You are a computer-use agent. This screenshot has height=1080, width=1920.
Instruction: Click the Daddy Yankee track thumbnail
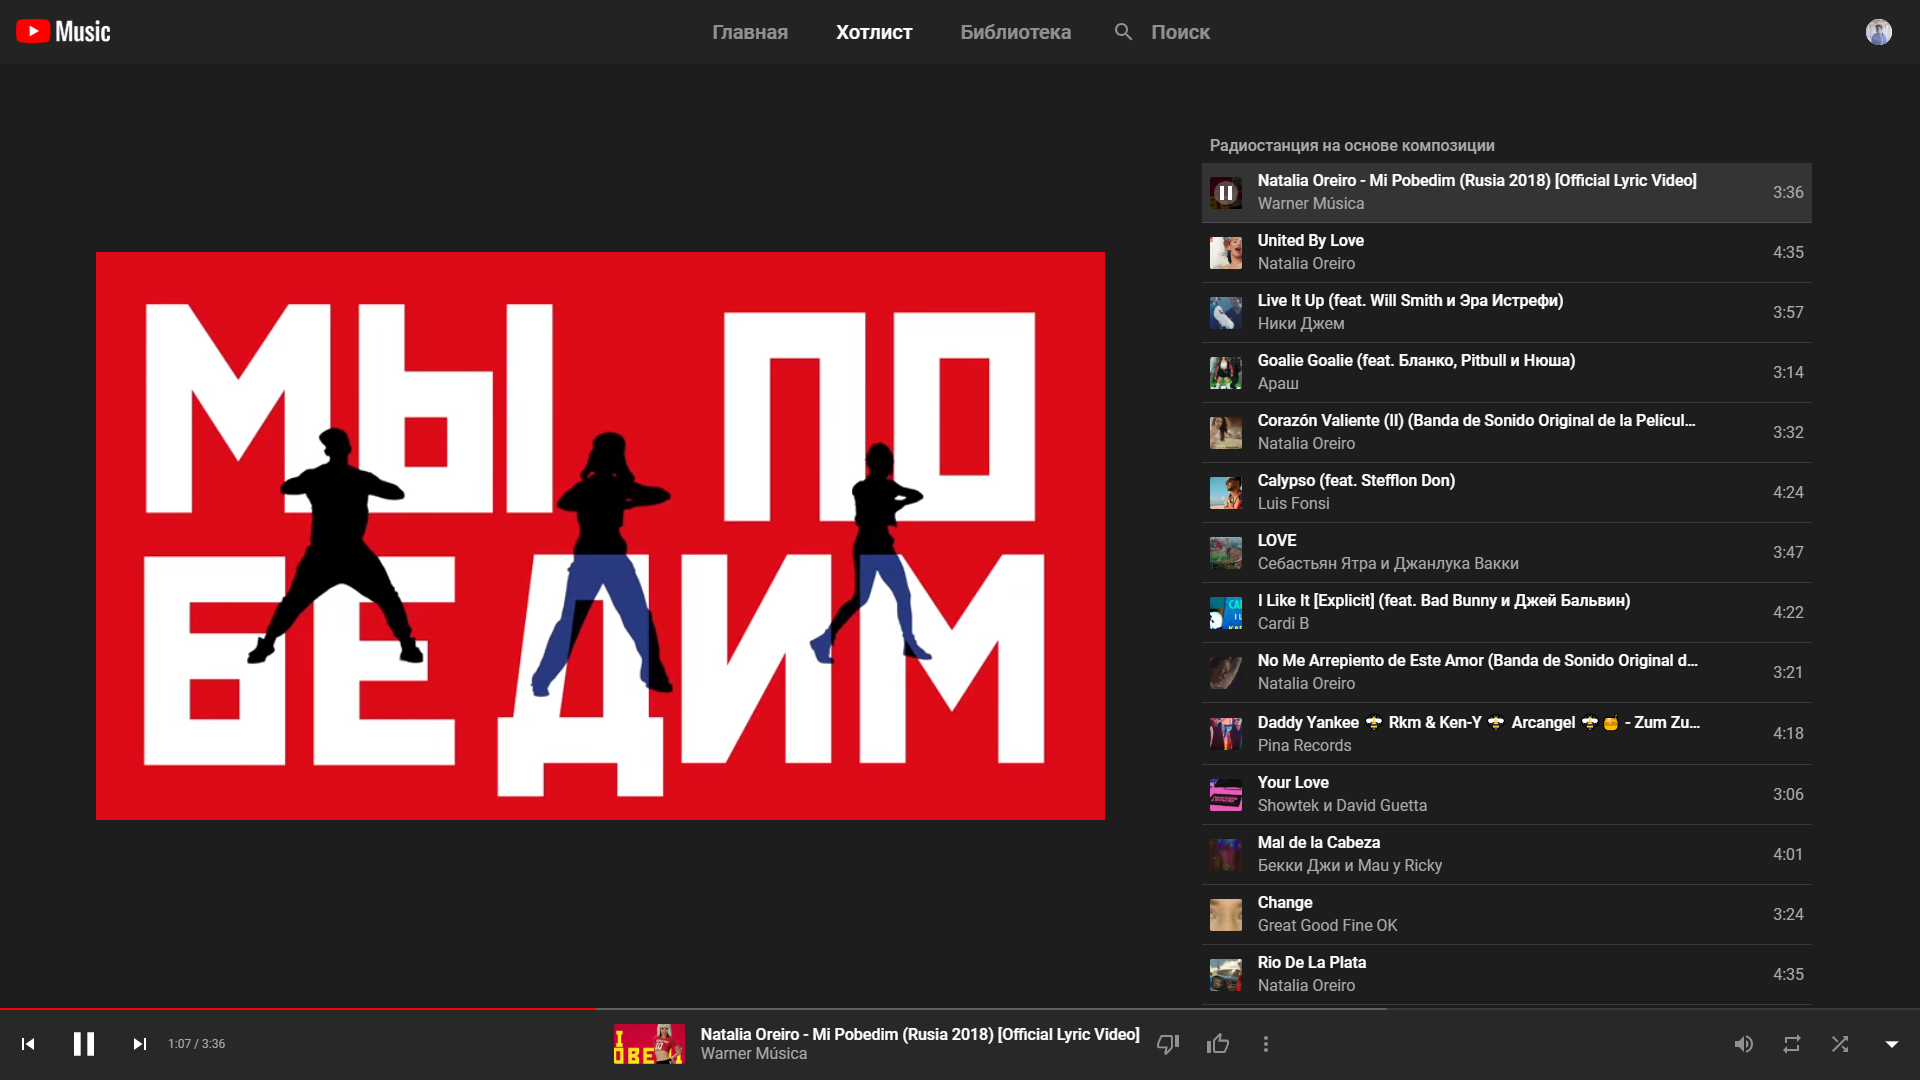click(x=1226, y=734)
